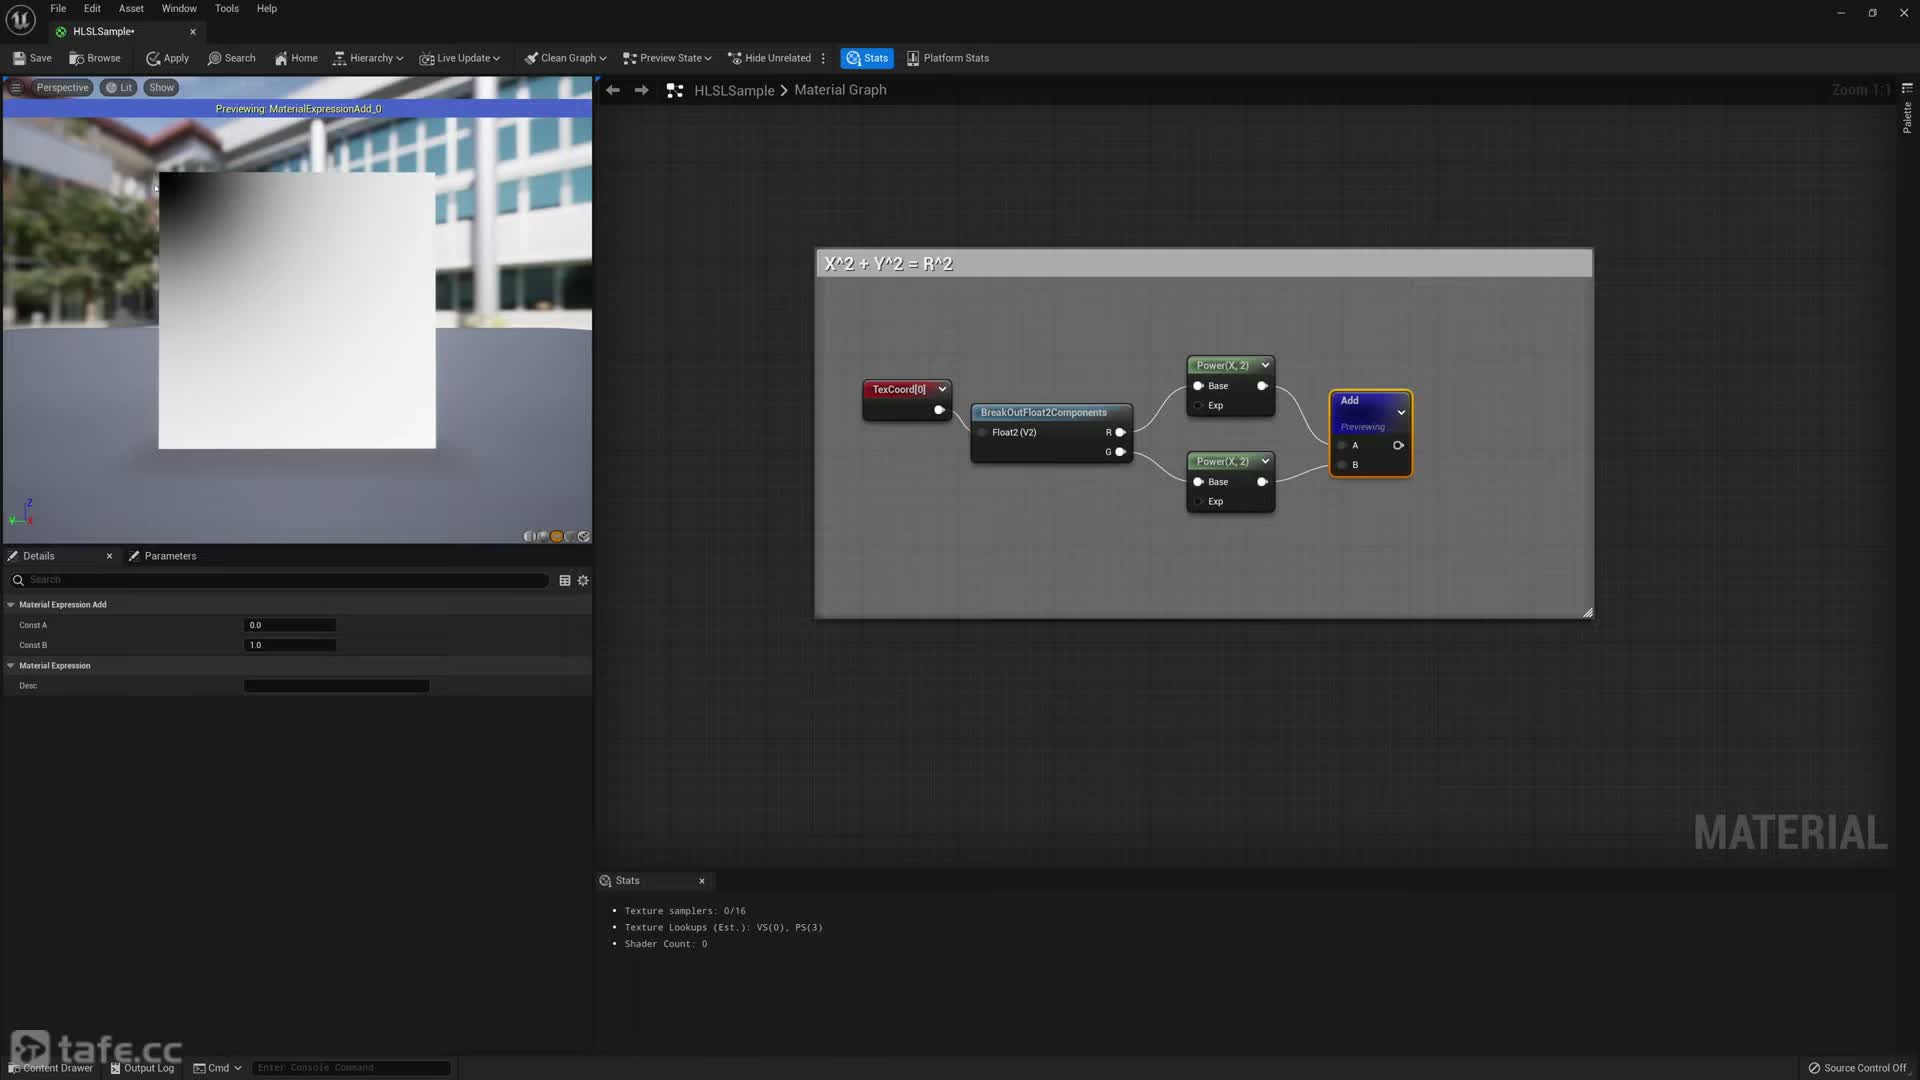
Task: Go to Home in graph
Action: [296, 58]
